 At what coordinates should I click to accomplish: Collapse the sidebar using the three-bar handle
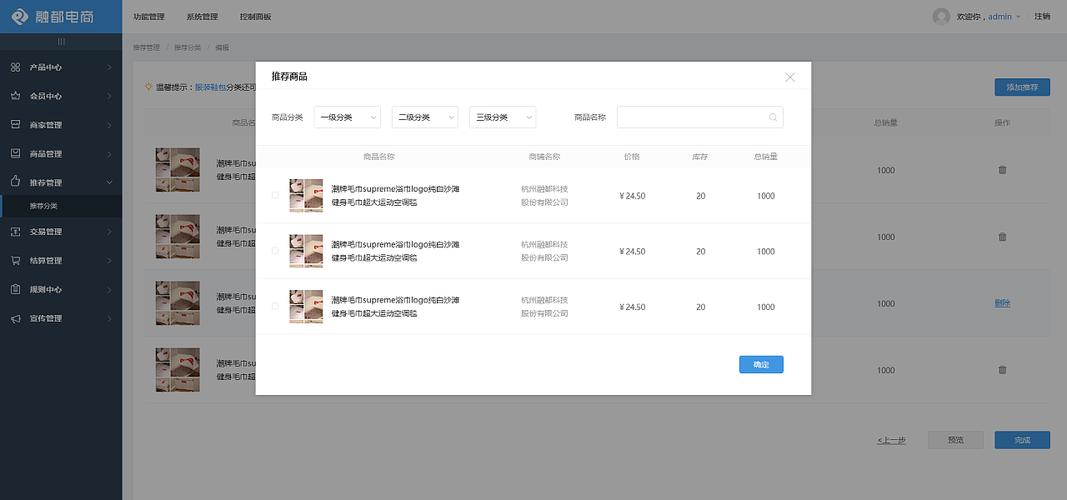(61, 41)
